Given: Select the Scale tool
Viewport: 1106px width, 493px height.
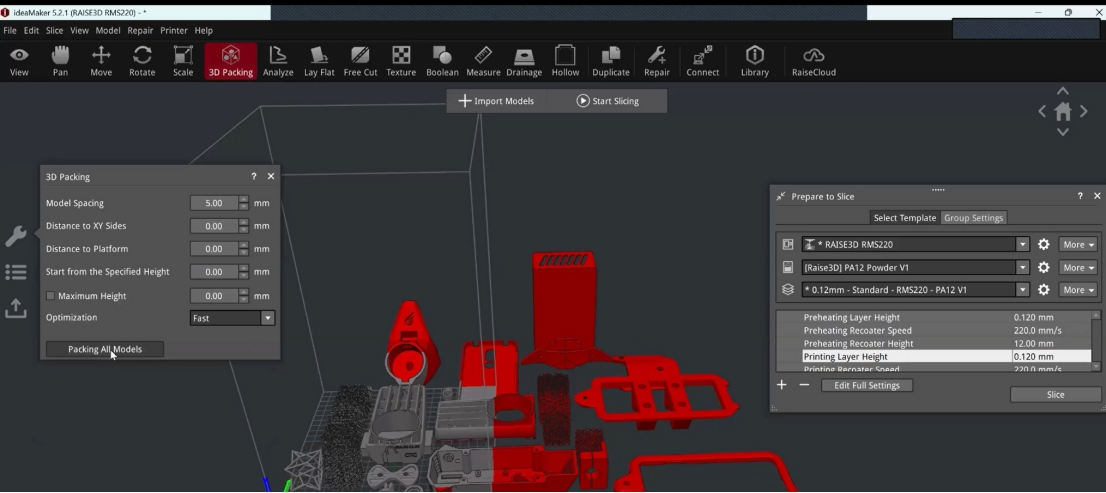Looking at the screenshot, I should tap(183, 61).
